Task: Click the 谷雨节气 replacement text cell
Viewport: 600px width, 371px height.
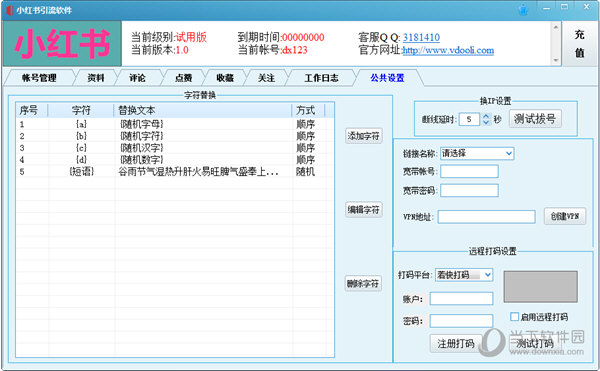Action: [198, 172]
